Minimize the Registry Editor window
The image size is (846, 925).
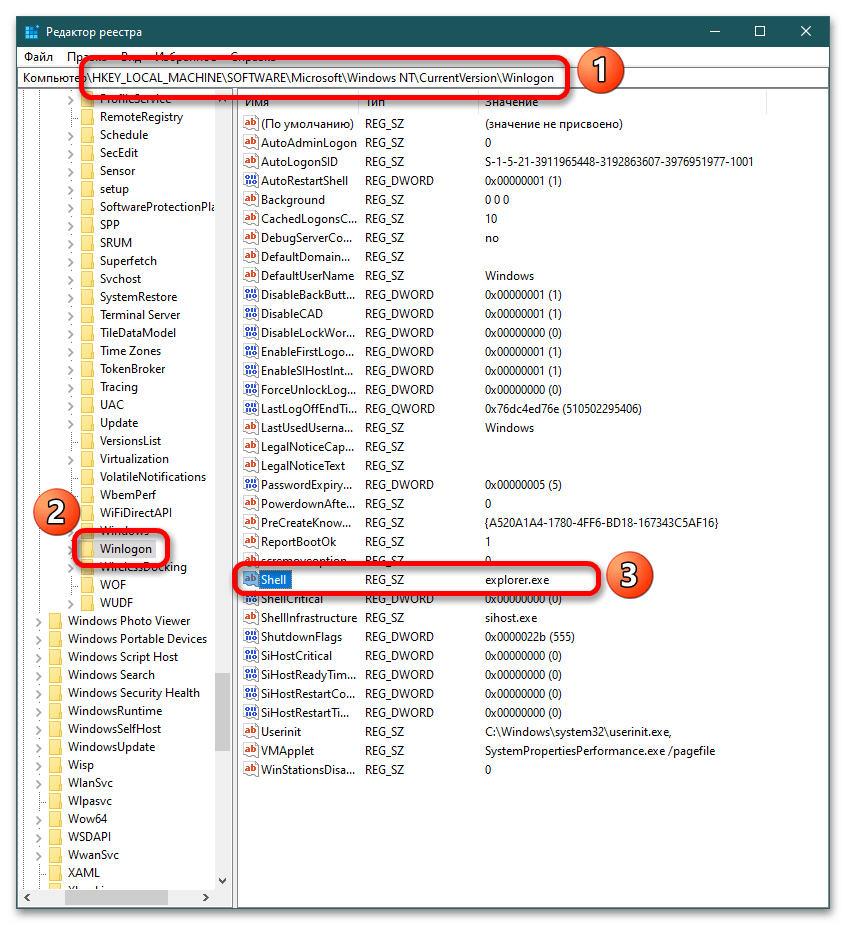pyautogui.click(x=714, y=31)
